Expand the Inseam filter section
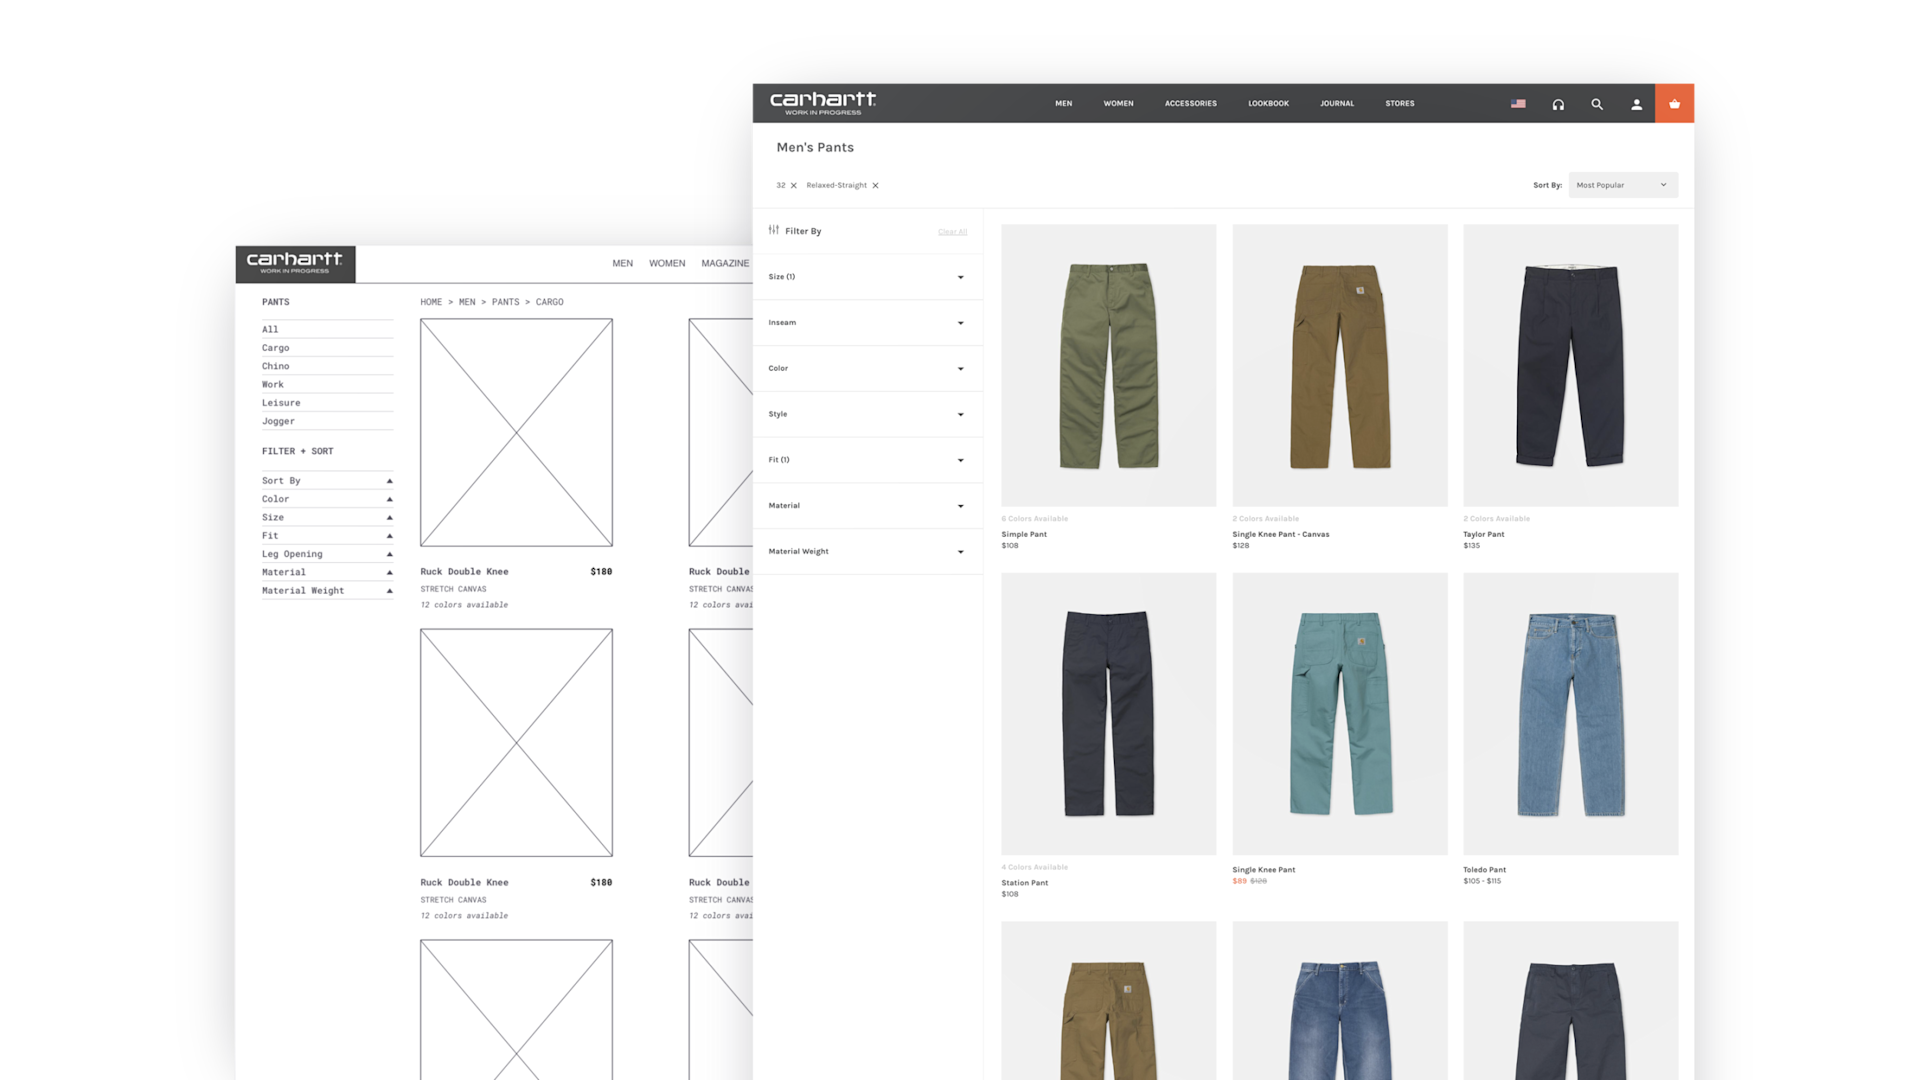This screenshot has height=1080, width=1920. [866, 323]
